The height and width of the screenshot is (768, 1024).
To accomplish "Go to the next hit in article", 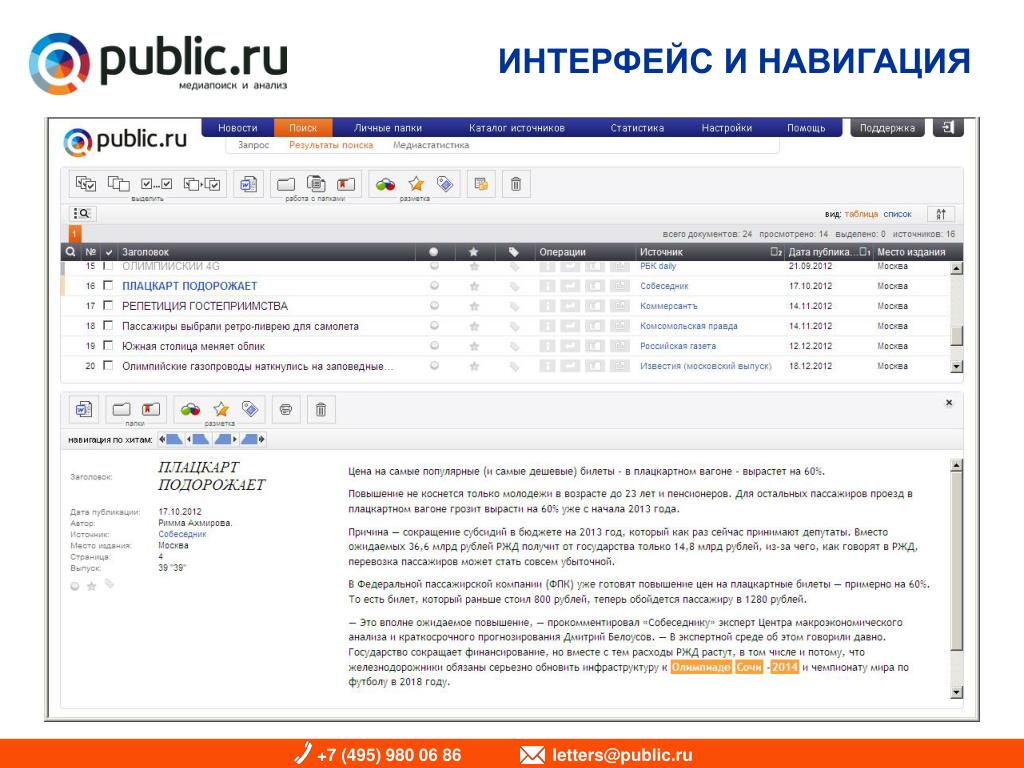I will point(226,440).
